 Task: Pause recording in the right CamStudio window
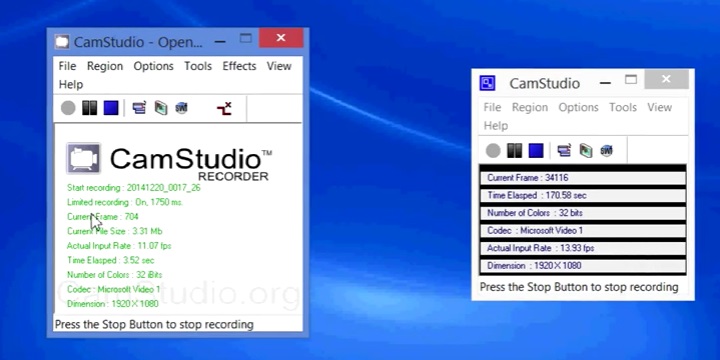point(514,151)
